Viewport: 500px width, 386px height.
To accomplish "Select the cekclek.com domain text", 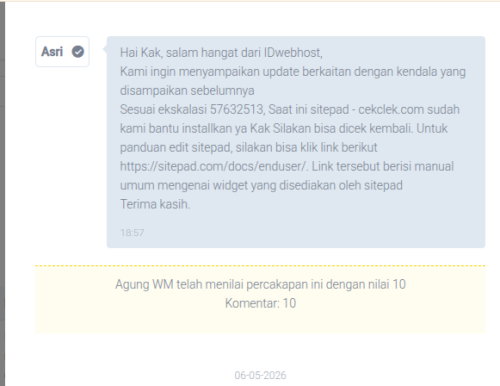I will tap(391, 110).
